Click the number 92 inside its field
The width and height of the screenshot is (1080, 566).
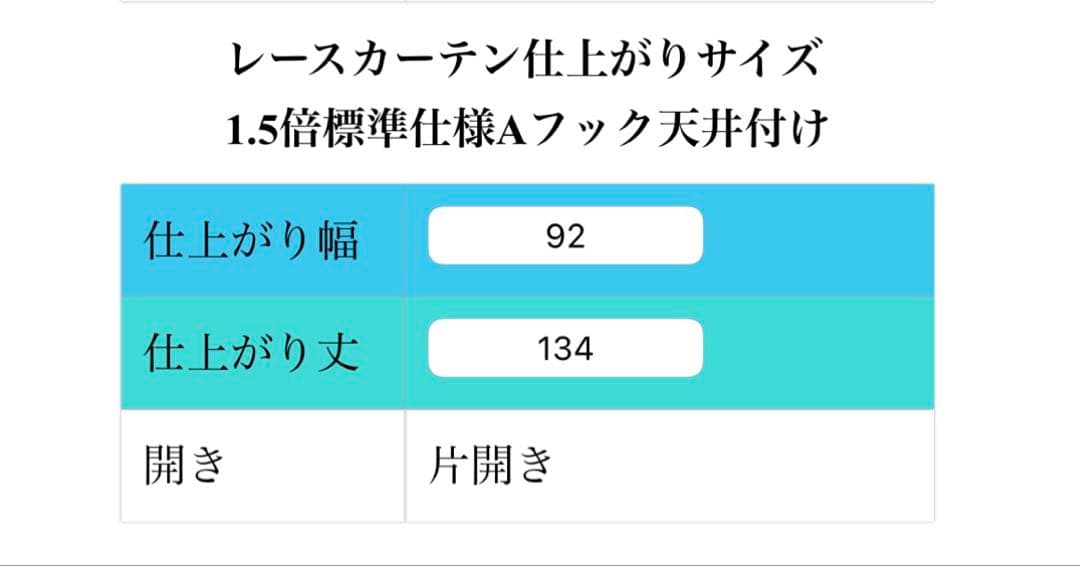pyautogui.click(x=565, y=236)
